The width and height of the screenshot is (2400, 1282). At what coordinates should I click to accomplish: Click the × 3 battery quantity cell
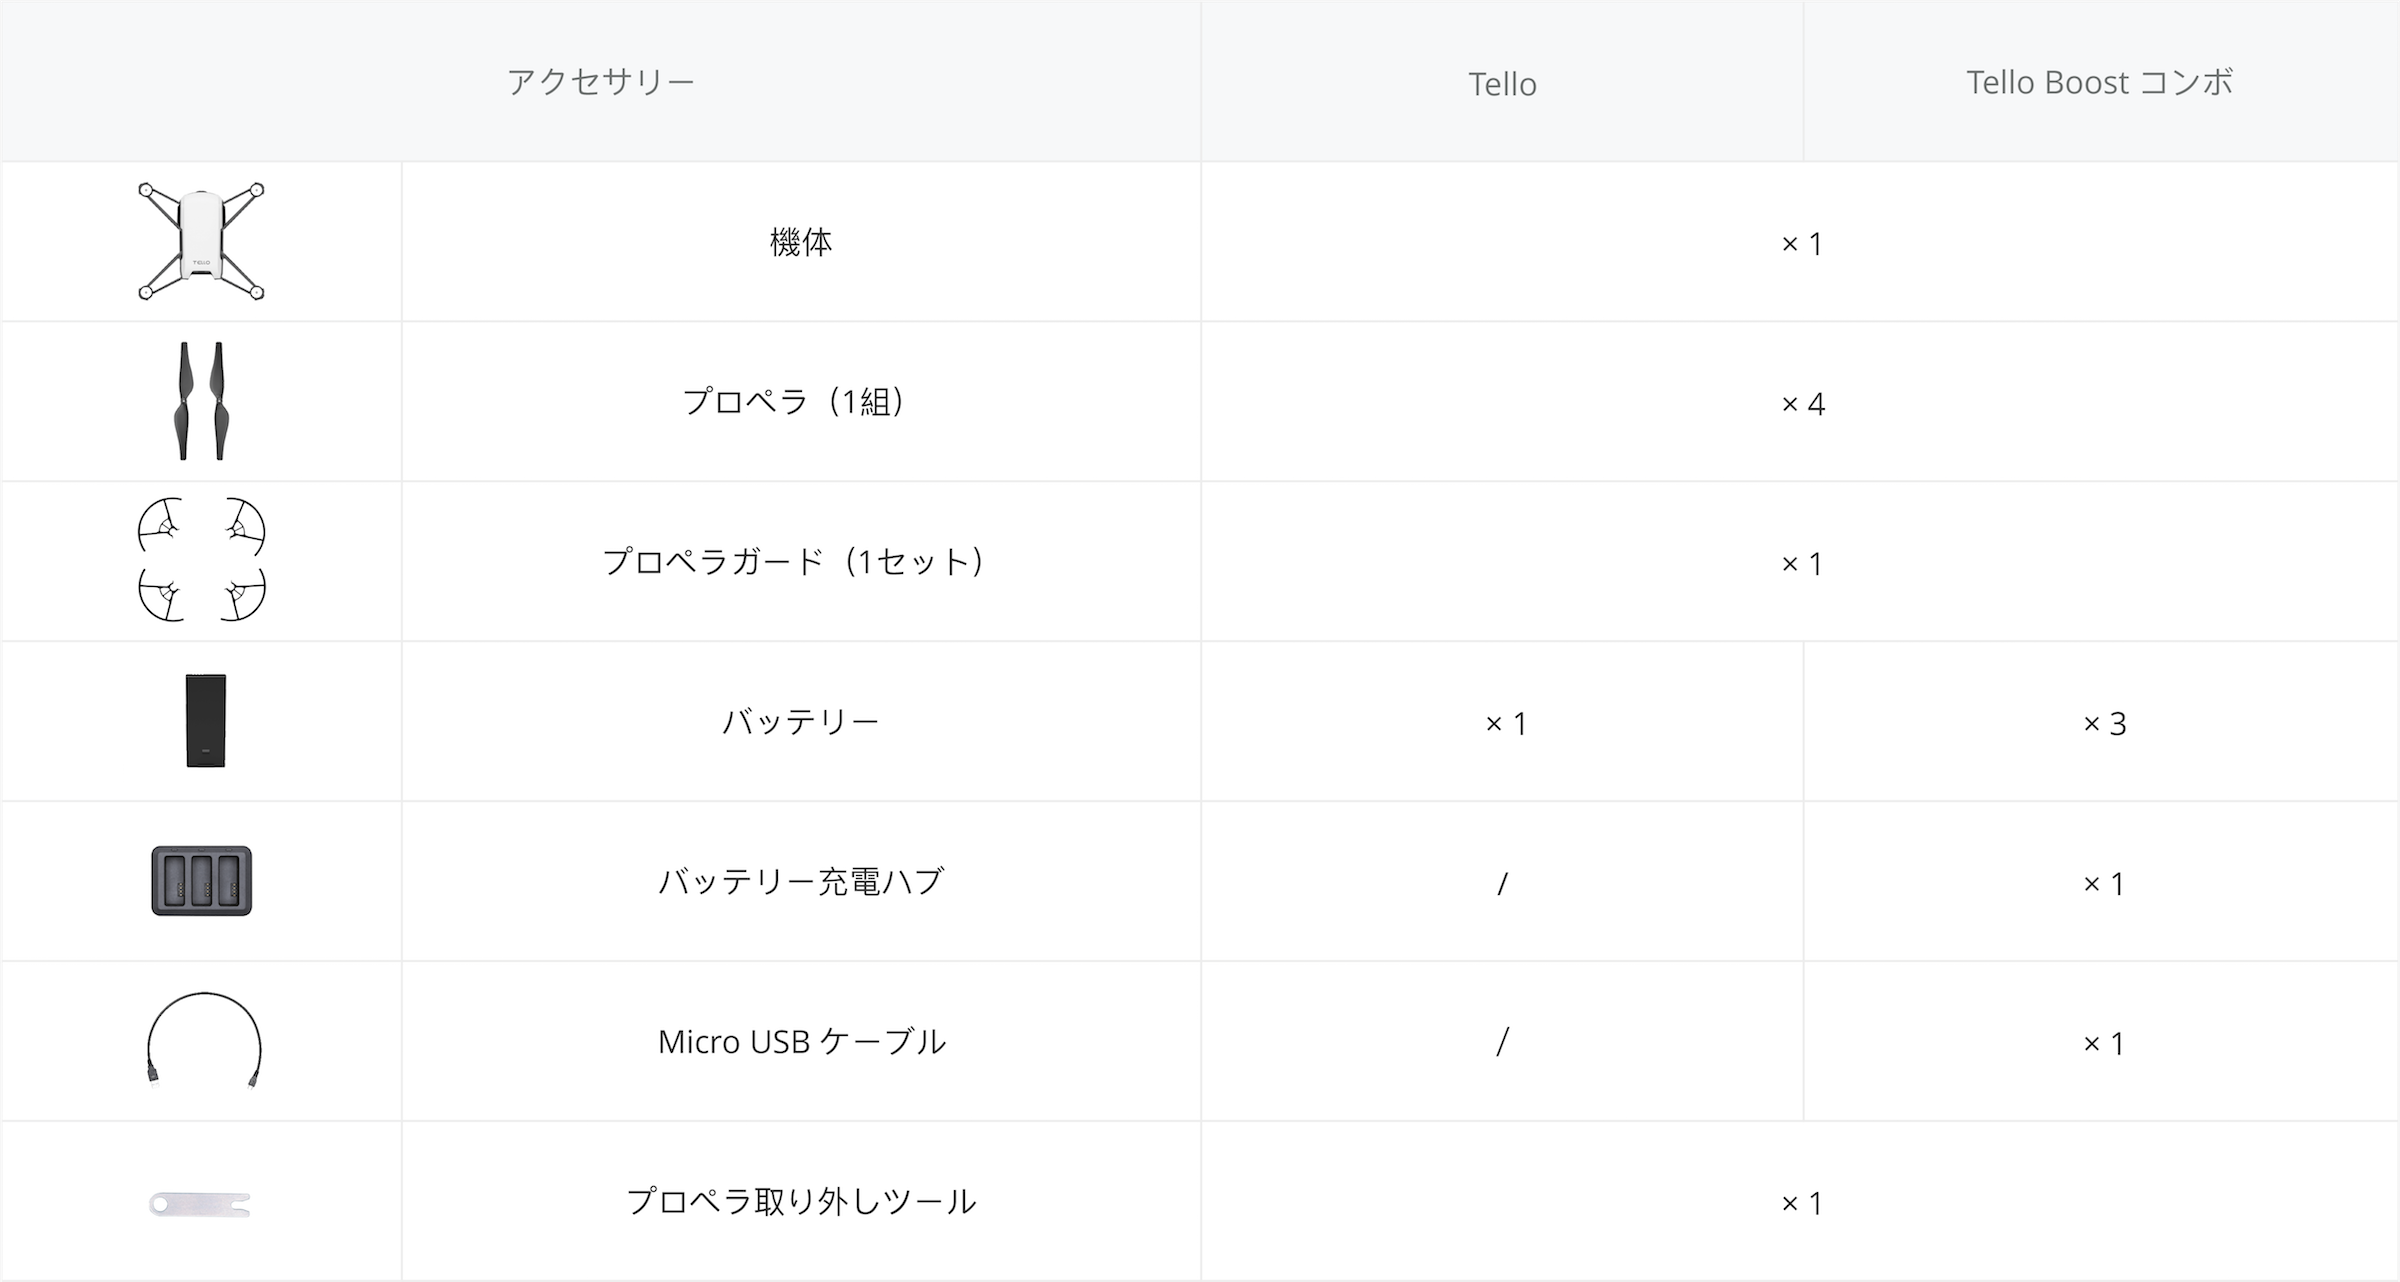click(x=2104, y=723)
